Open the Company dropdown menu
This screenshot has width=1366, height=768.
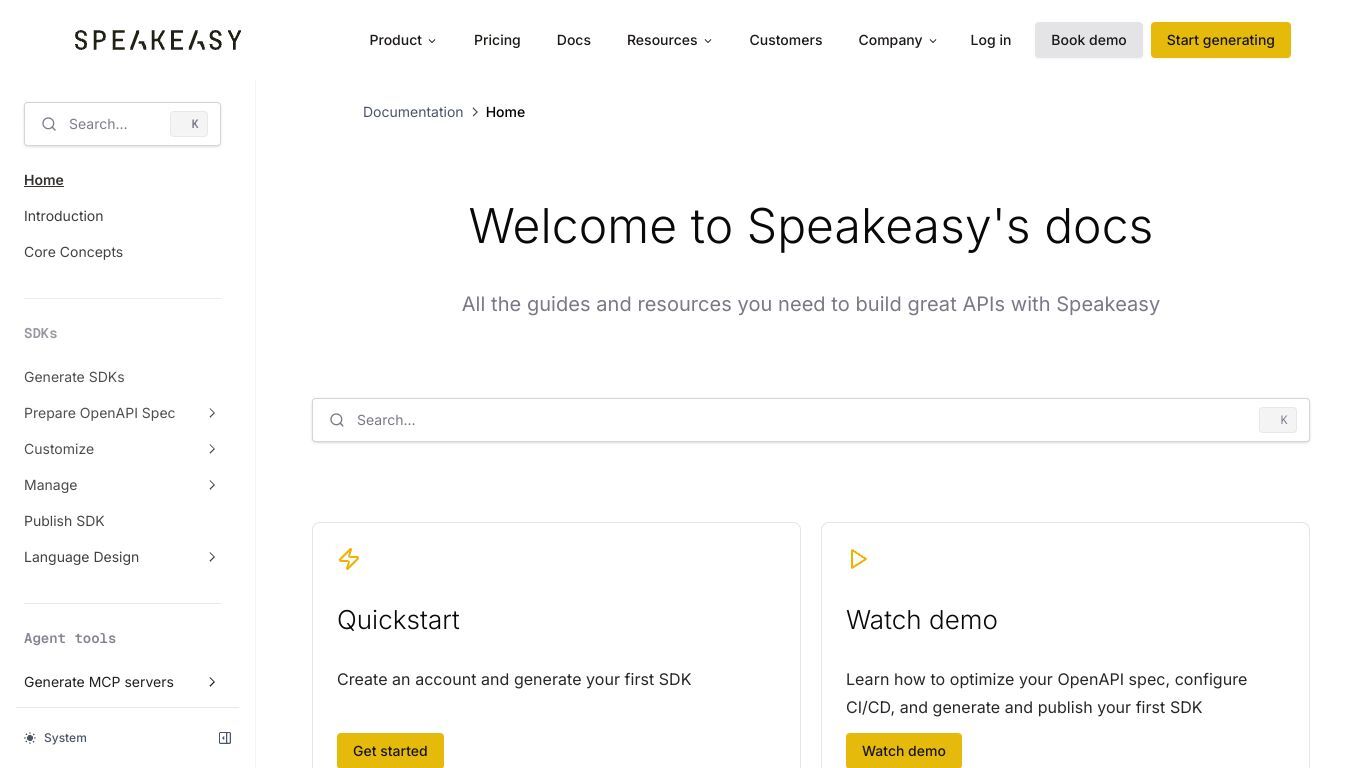(897, 40)
